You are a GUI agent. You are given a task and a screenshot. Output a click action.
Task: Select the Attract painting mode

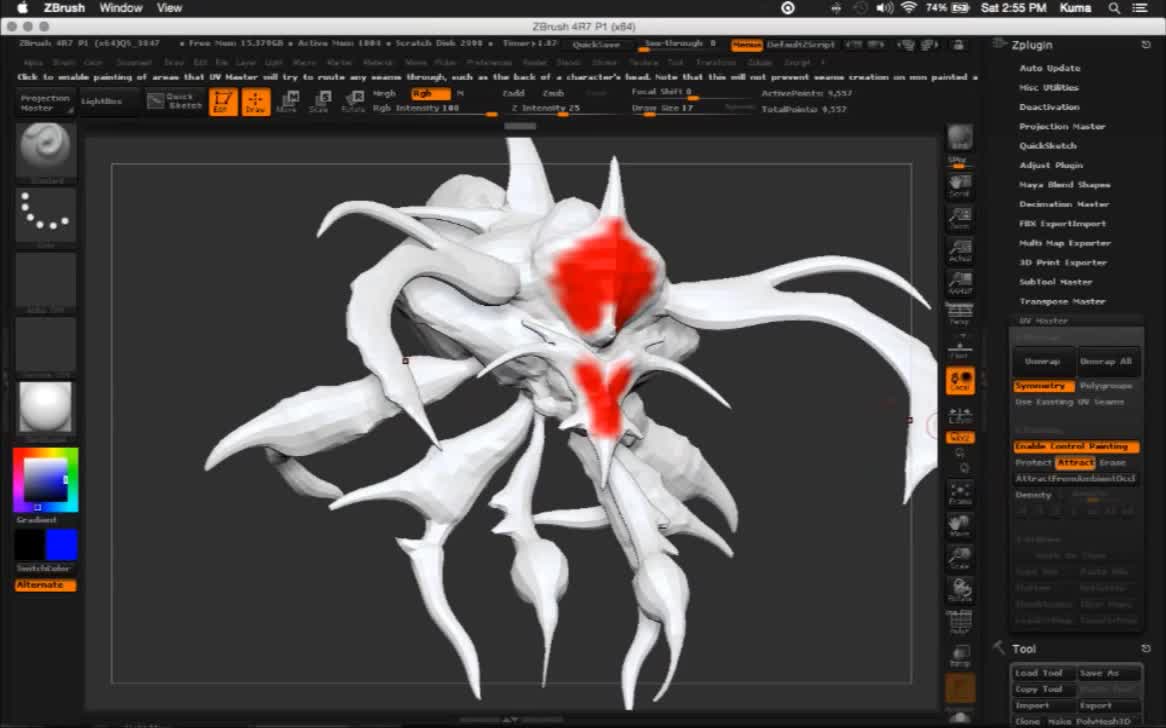coord(1075,463)
